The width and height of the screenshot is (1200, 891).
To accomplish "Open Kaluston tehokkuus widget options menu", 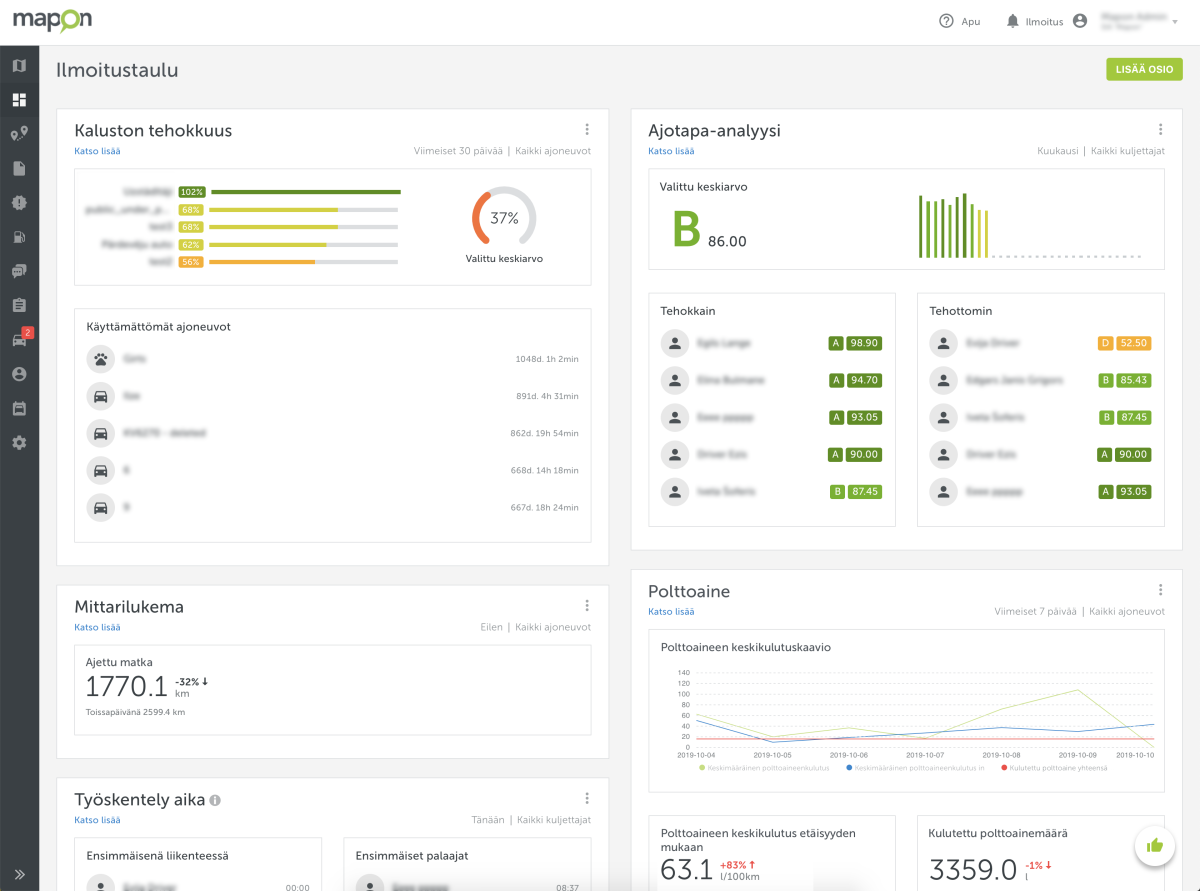I will (x=587, y=130).
